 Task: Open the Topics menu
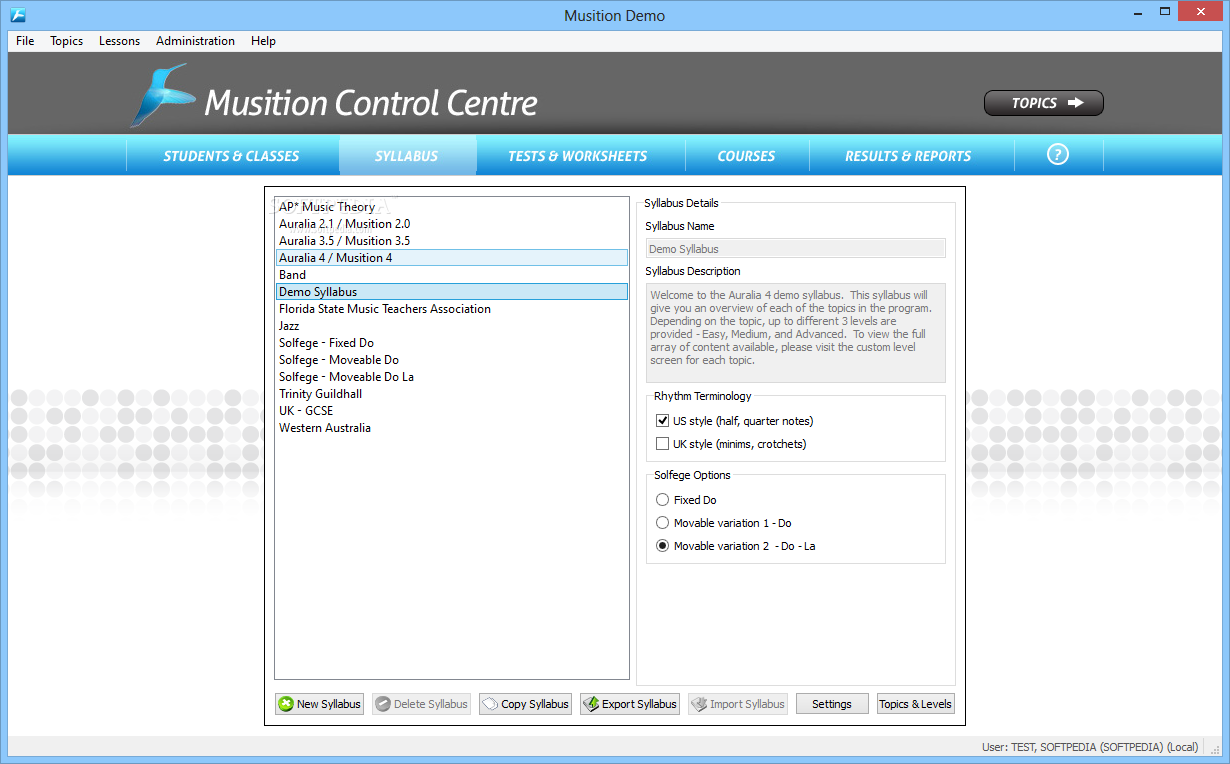(67, 41)
